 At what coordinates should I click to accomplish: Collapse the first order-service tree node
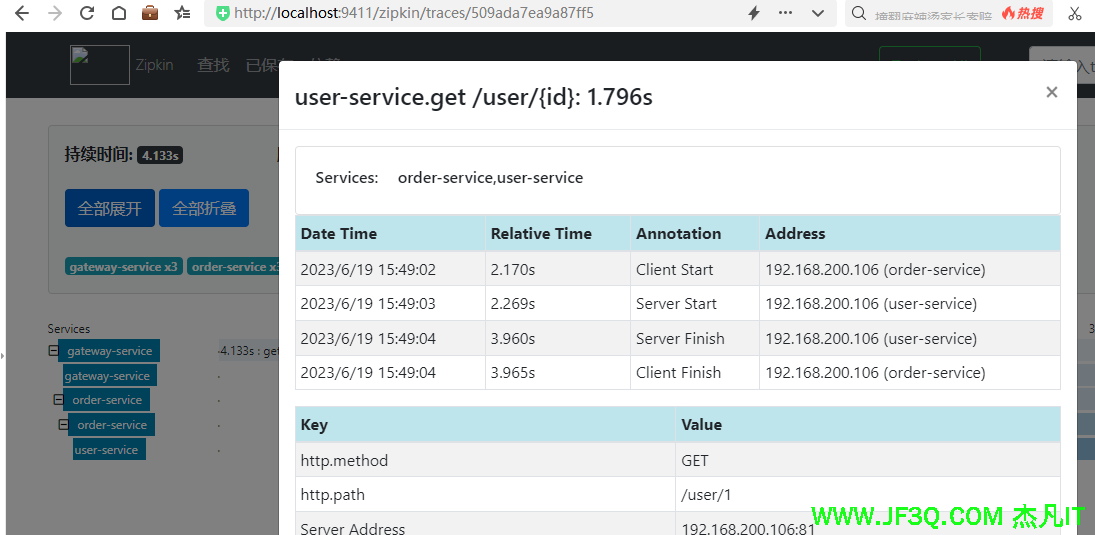(58, 400)
